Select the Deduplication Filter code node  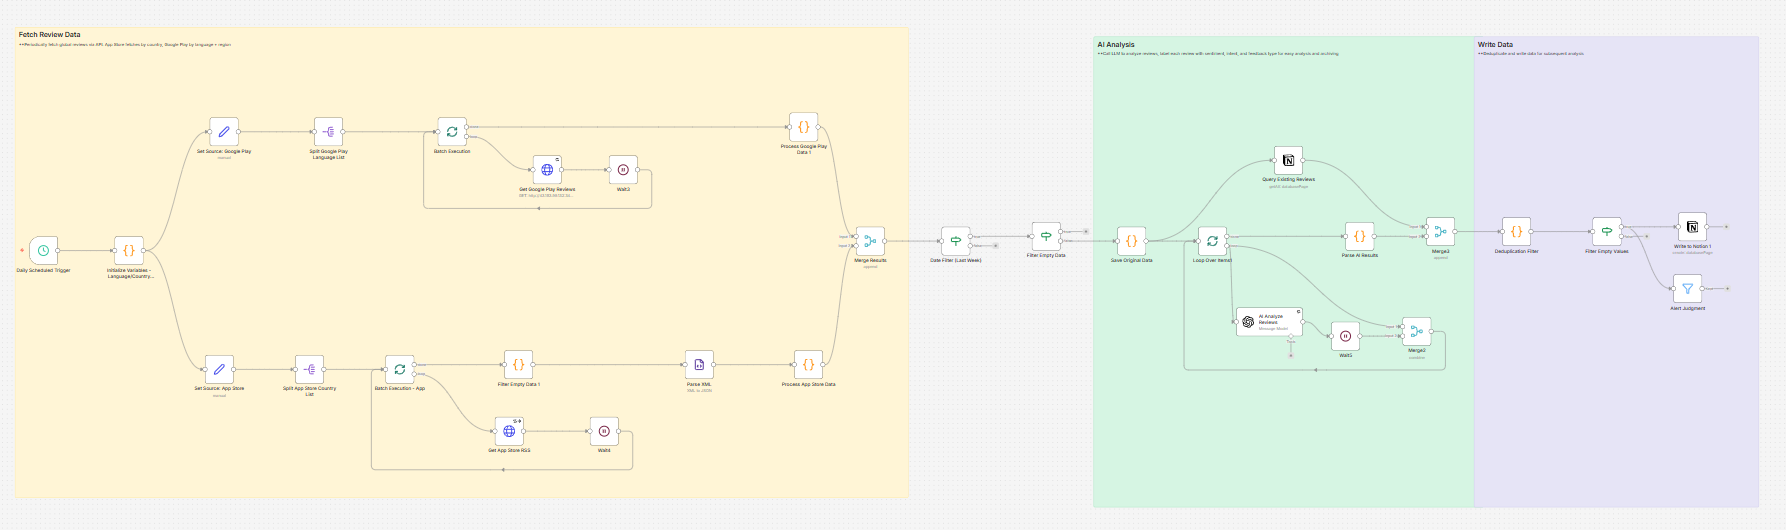1516,232
